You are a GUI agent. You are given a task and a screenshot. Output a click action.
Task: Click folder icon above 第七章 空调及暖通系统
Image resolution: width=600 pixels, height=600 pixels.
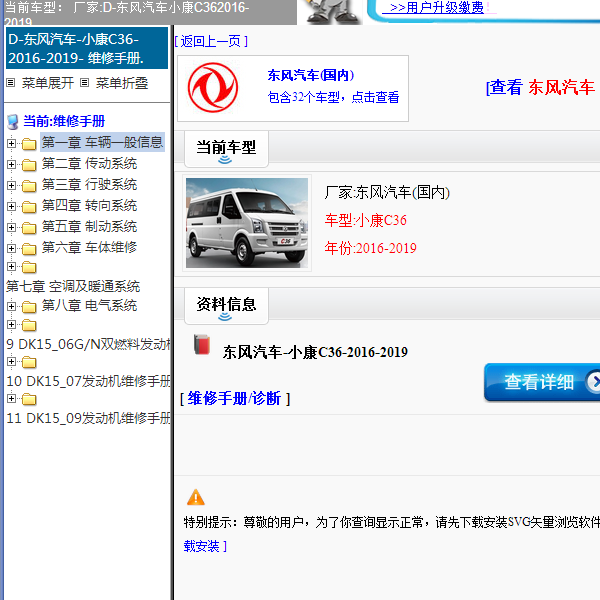coord(29,267)
